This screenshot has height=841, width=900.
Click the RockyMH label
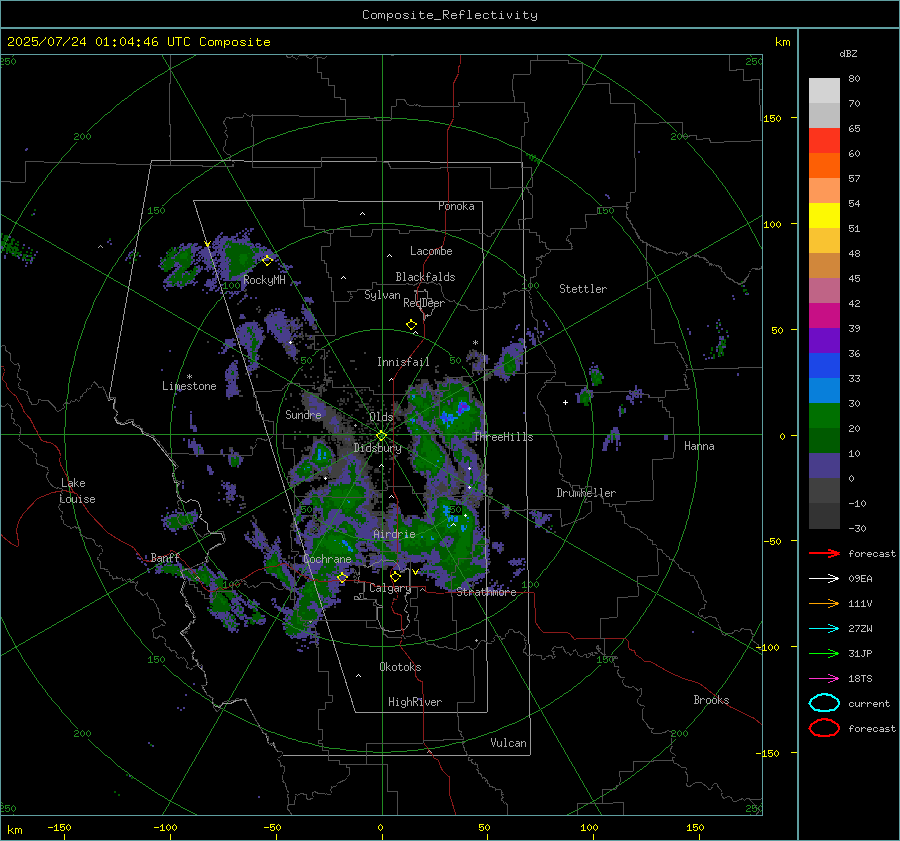click(x=264, y=280)
